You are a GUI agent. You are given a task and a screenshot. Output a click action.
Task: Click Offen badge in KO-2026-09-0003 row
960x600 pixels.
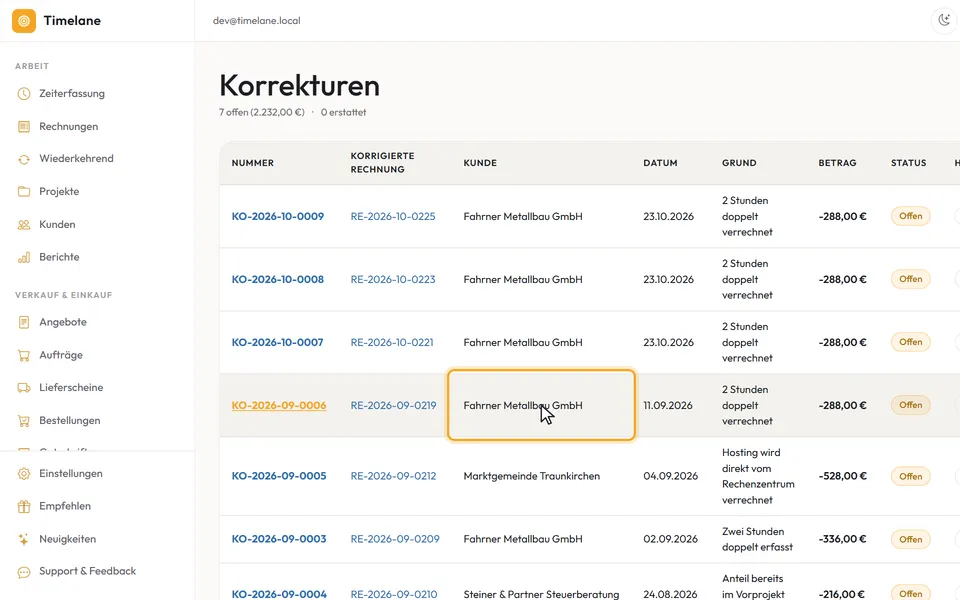pyautogui.click(x=910, y=539)
